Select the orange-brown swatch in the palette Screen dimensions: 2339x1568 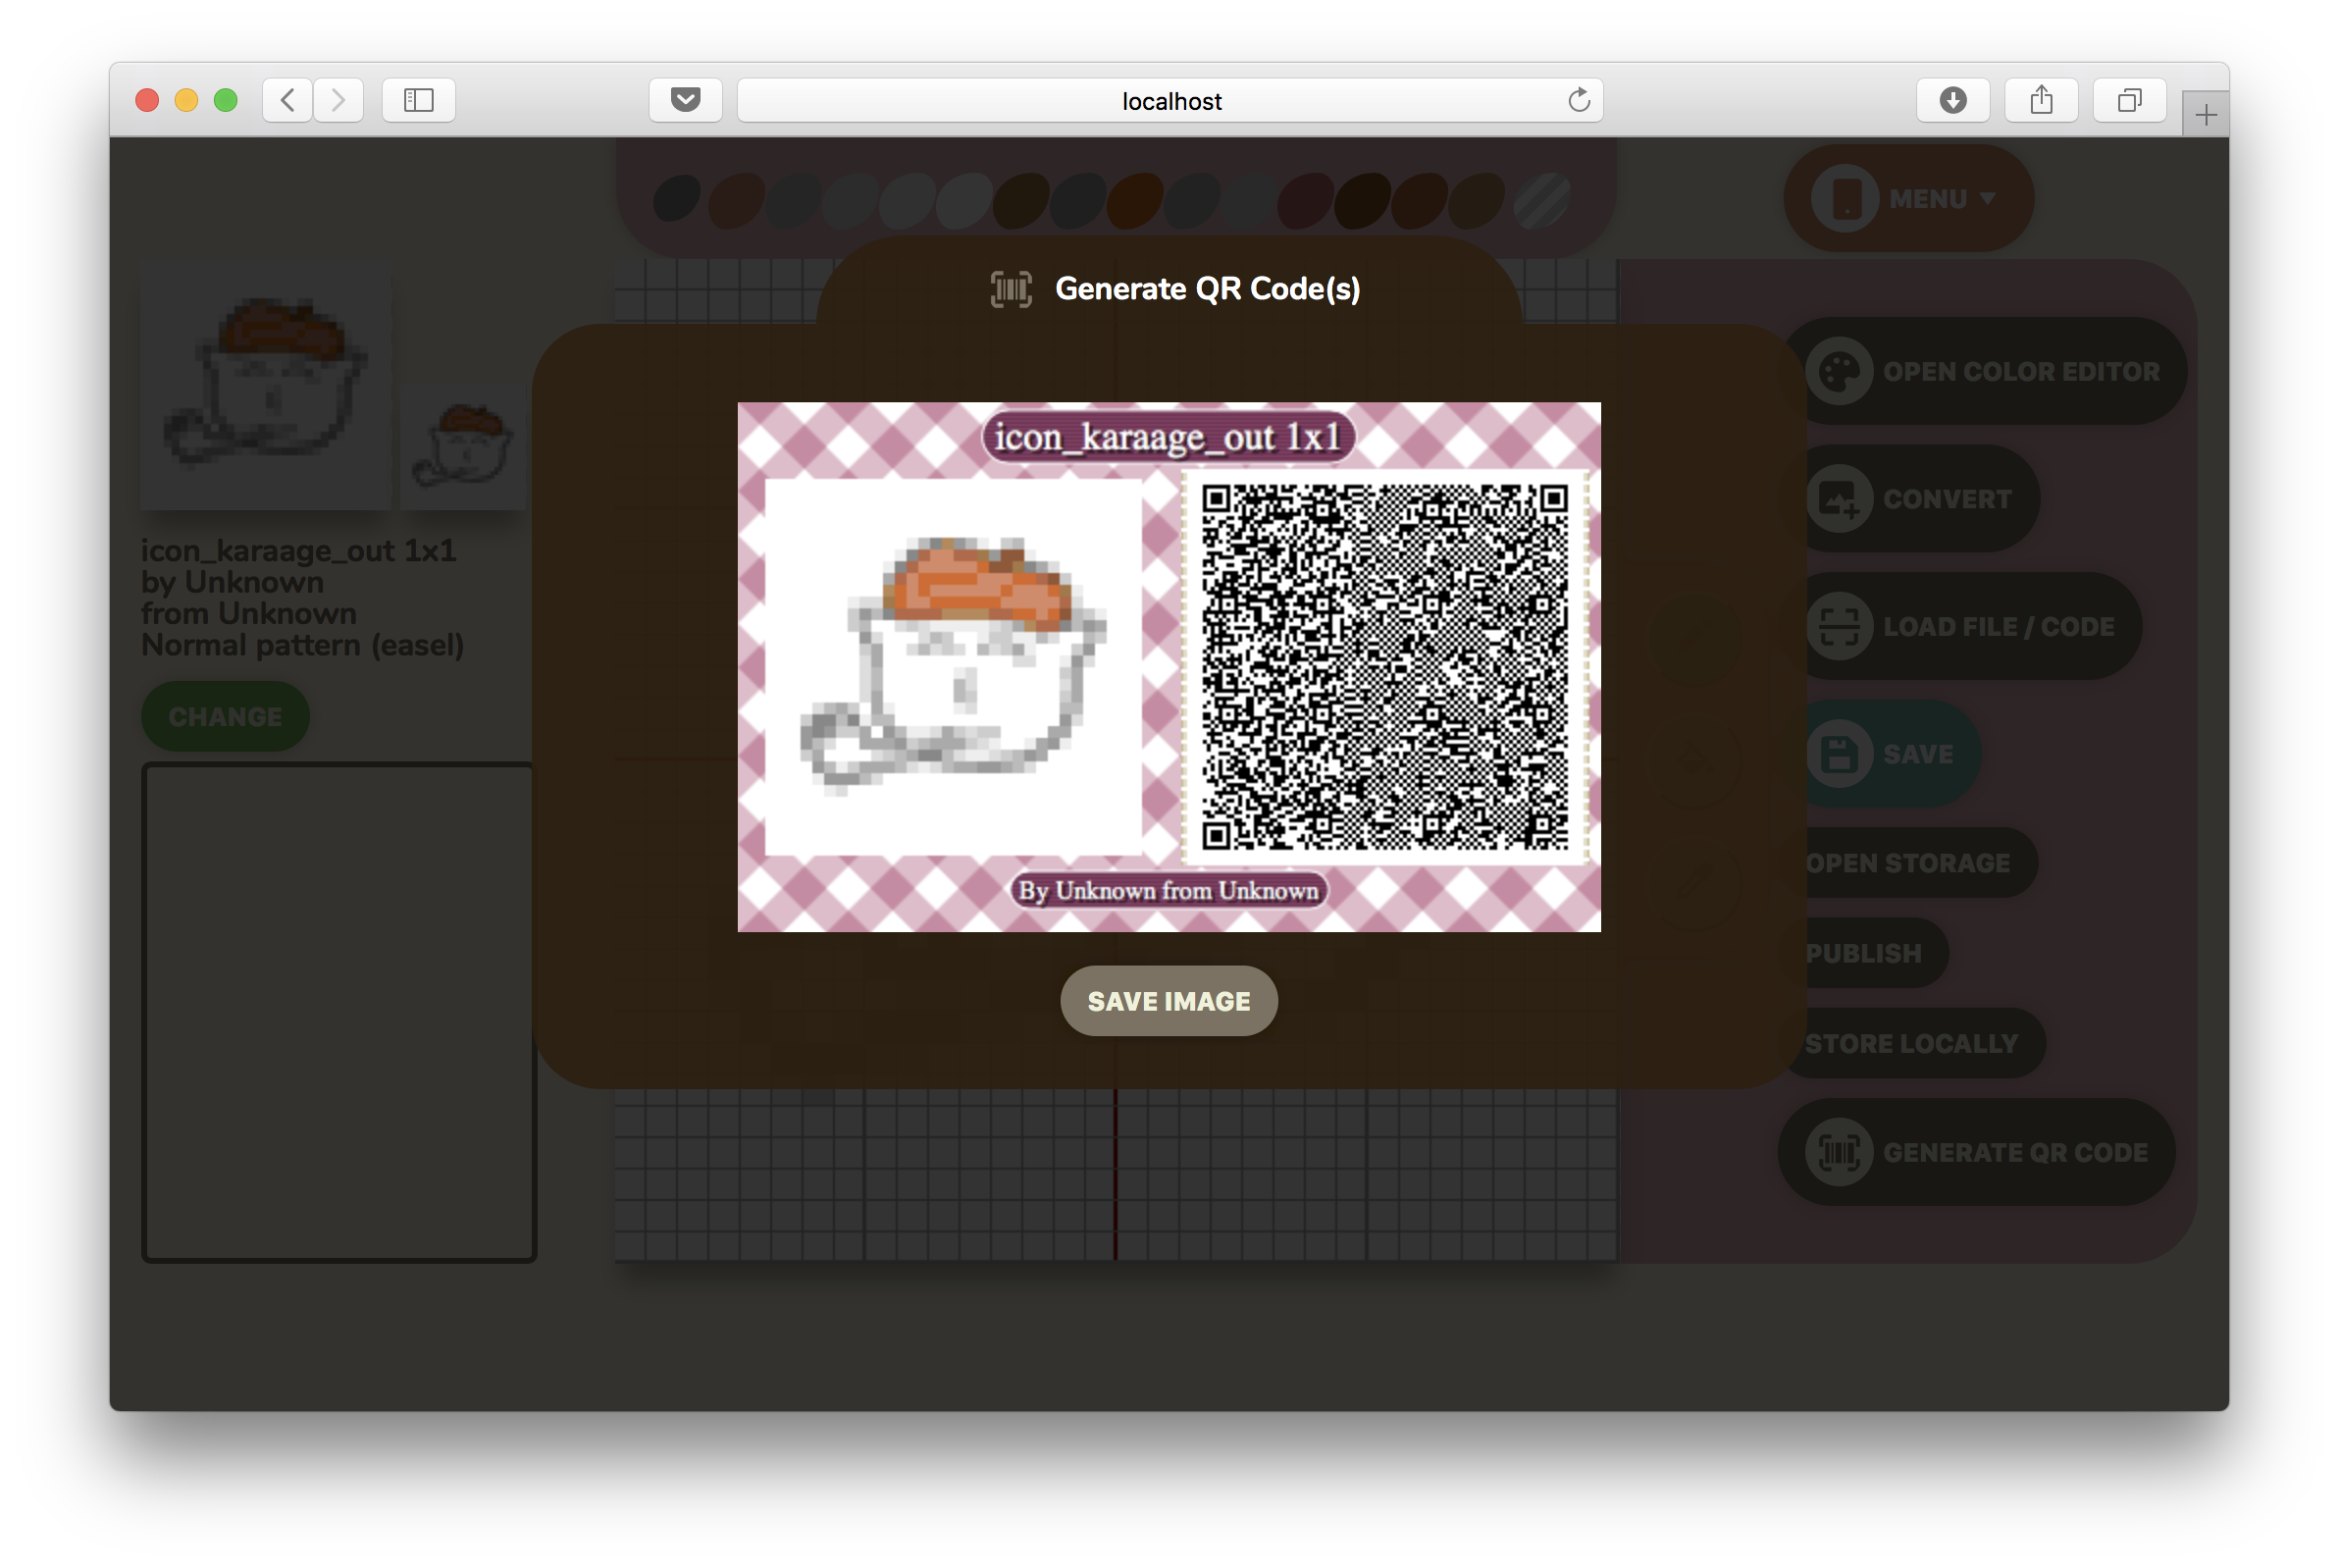pyautogui.click(x=1134, y=200)
